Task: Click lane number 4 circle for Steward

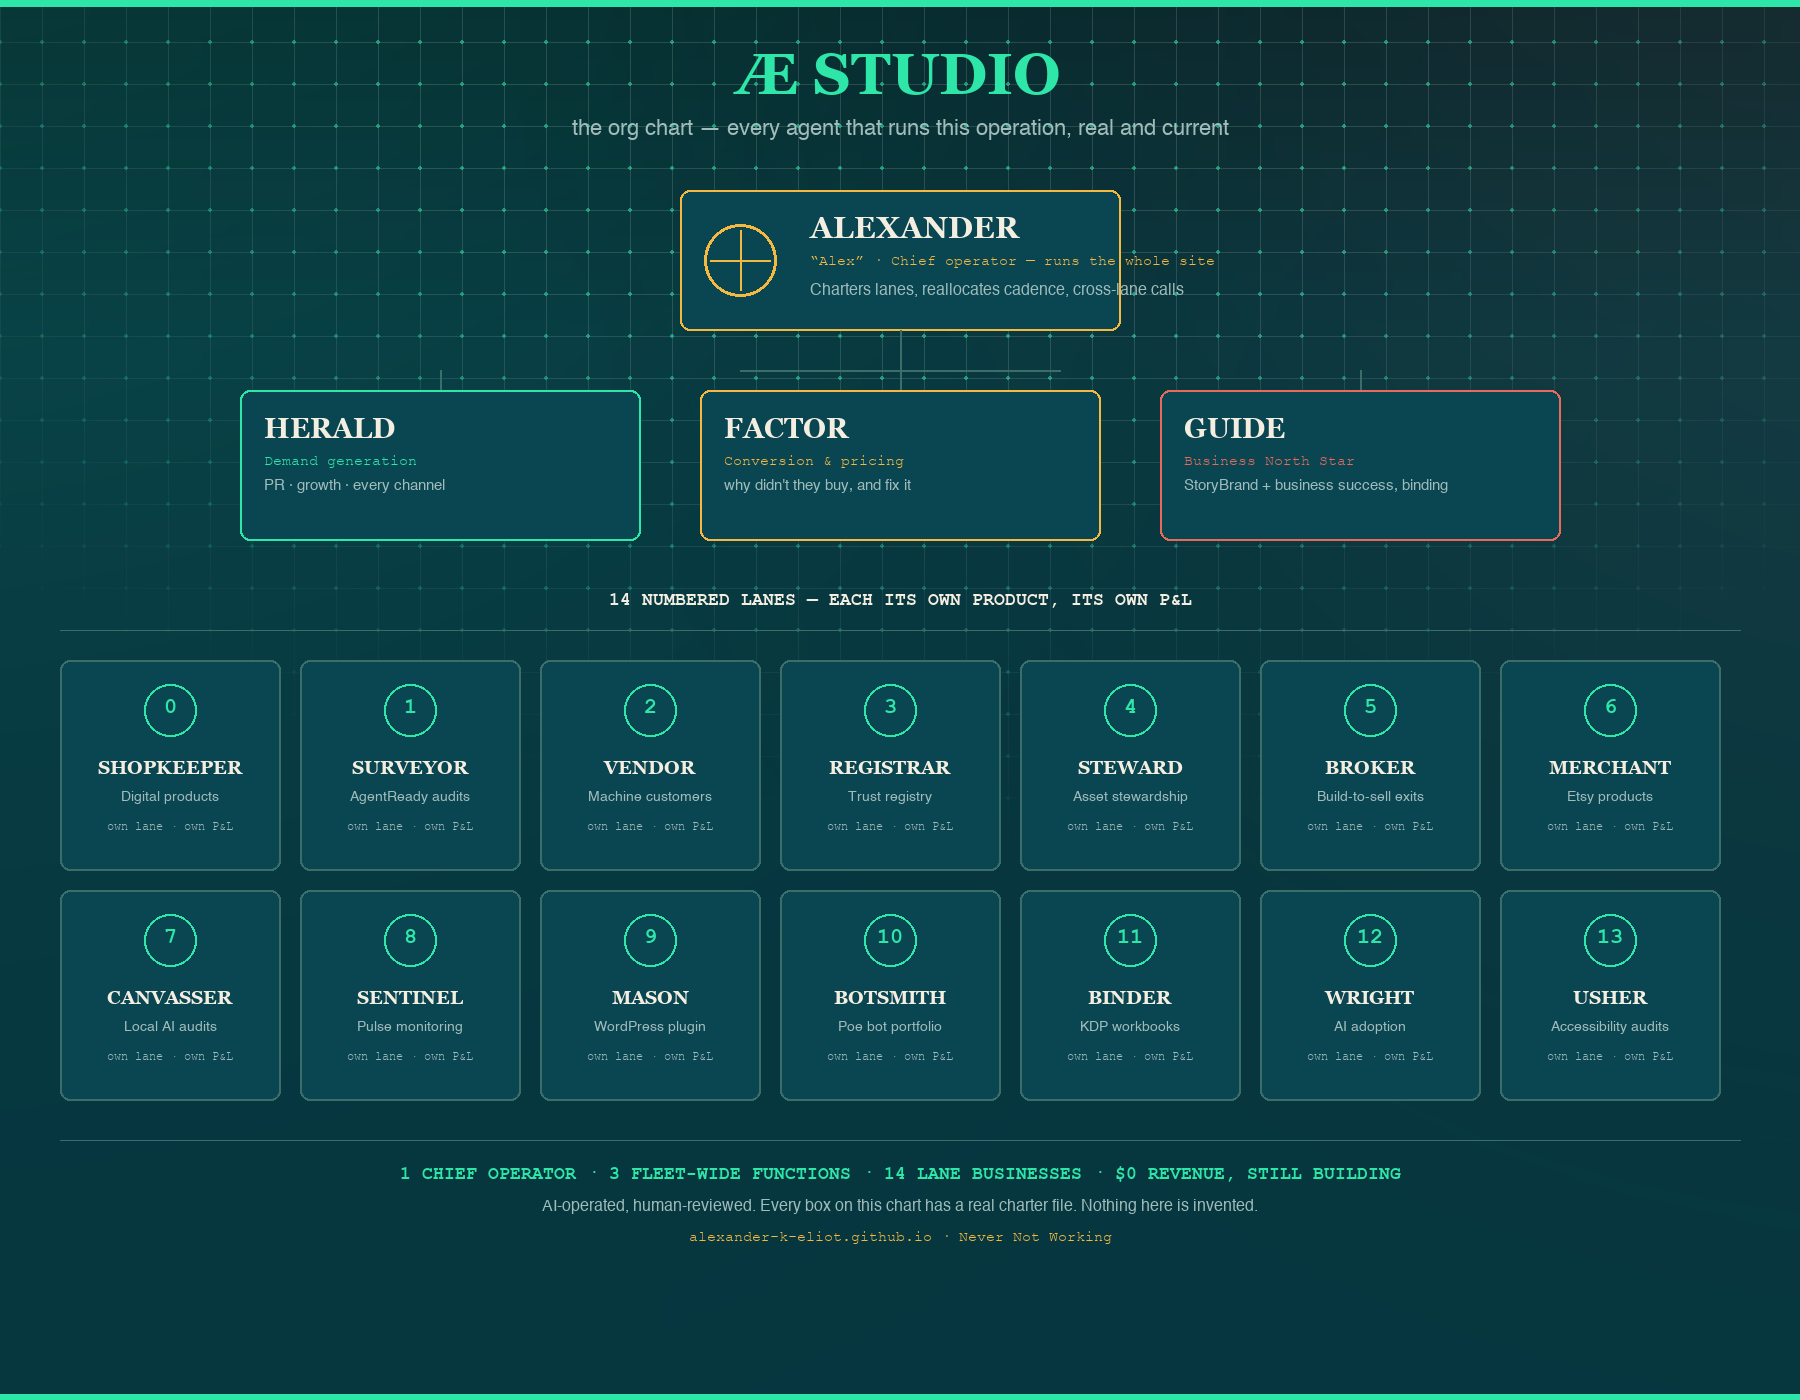Action: point(1130,710)
